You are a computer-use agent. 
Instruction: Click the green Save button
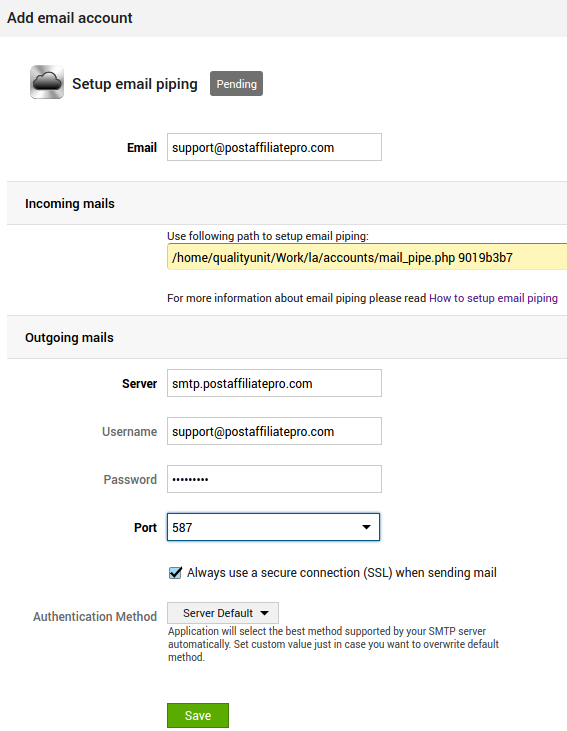(x=198, y=716)
